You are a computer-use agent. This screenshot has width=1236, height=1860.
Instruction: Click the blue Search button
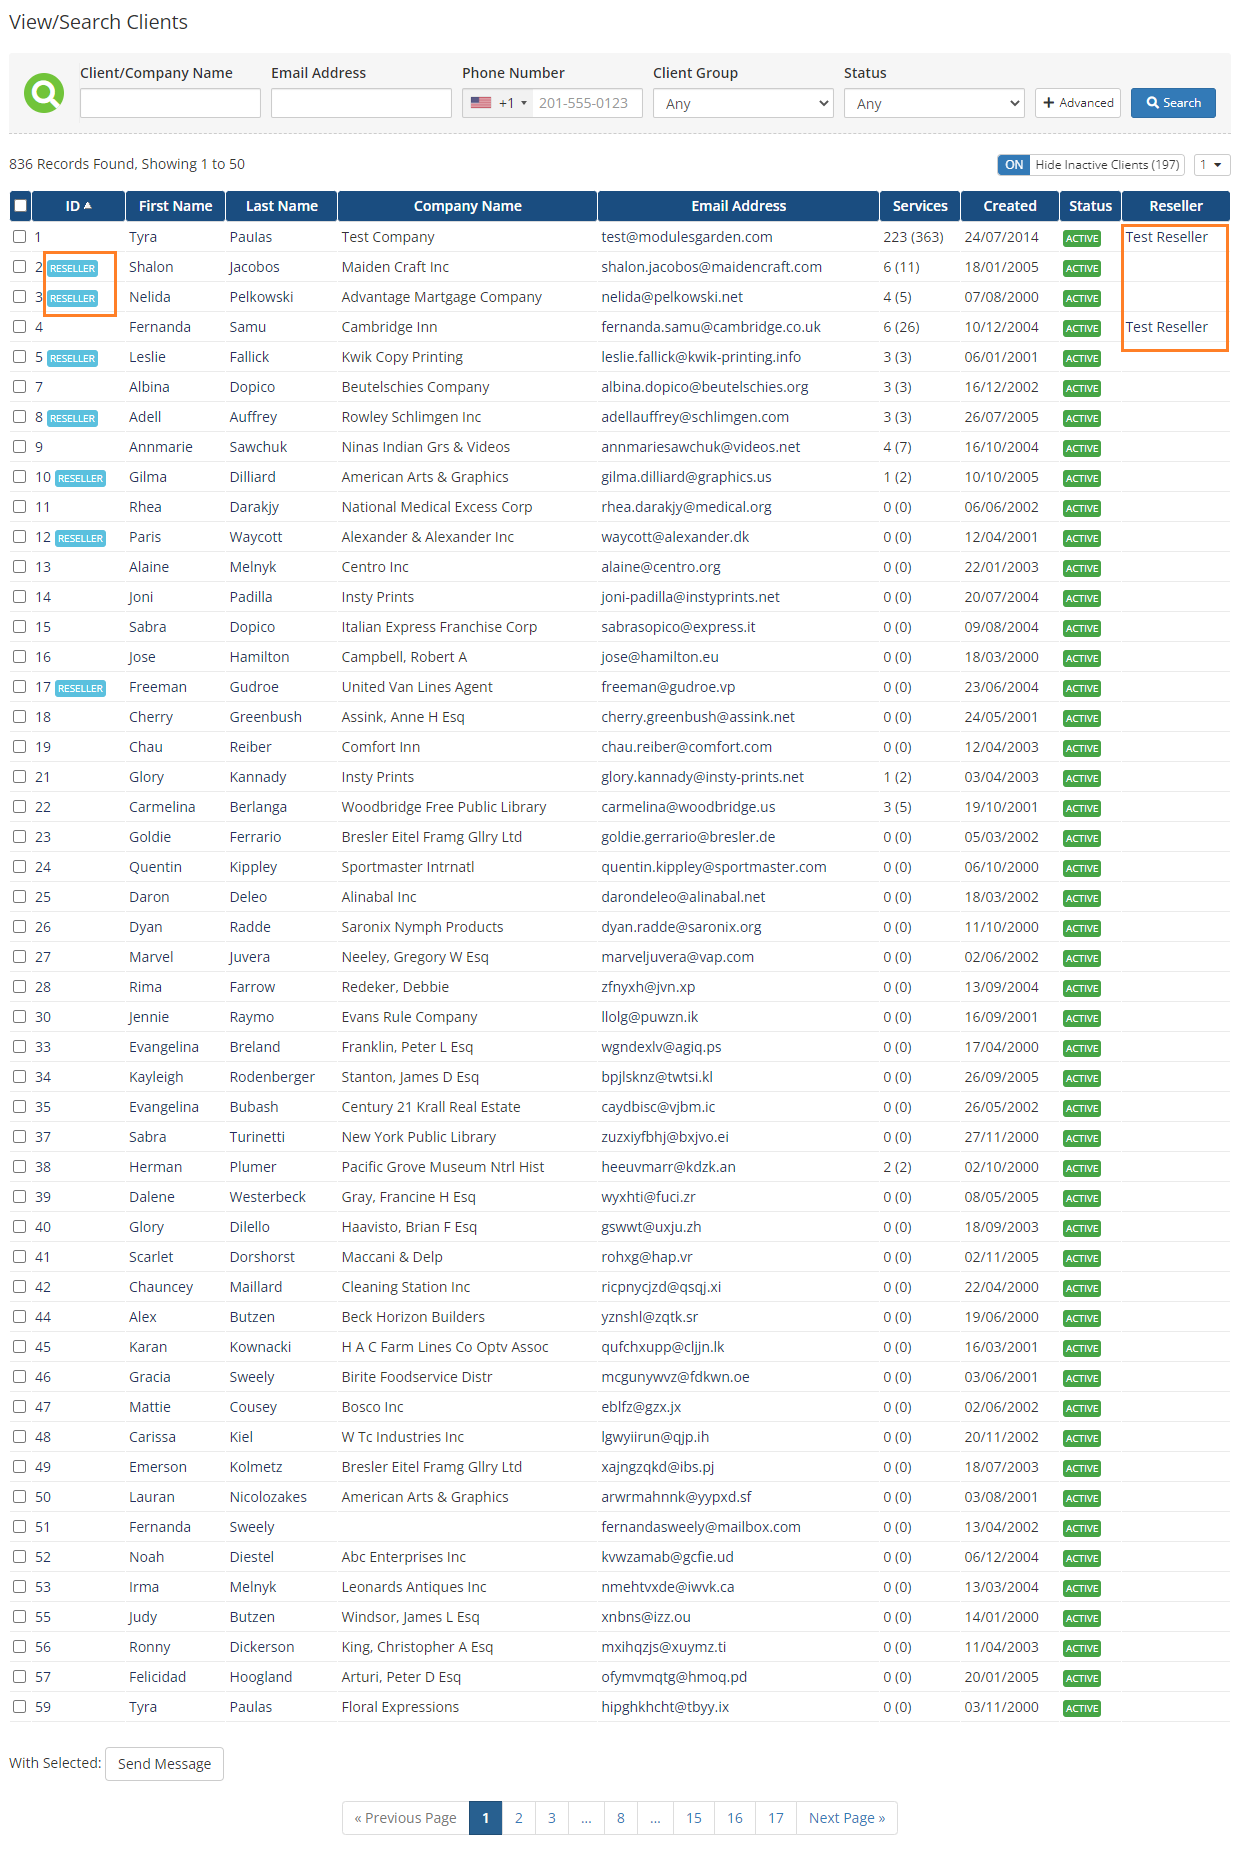pos(1172,103)
